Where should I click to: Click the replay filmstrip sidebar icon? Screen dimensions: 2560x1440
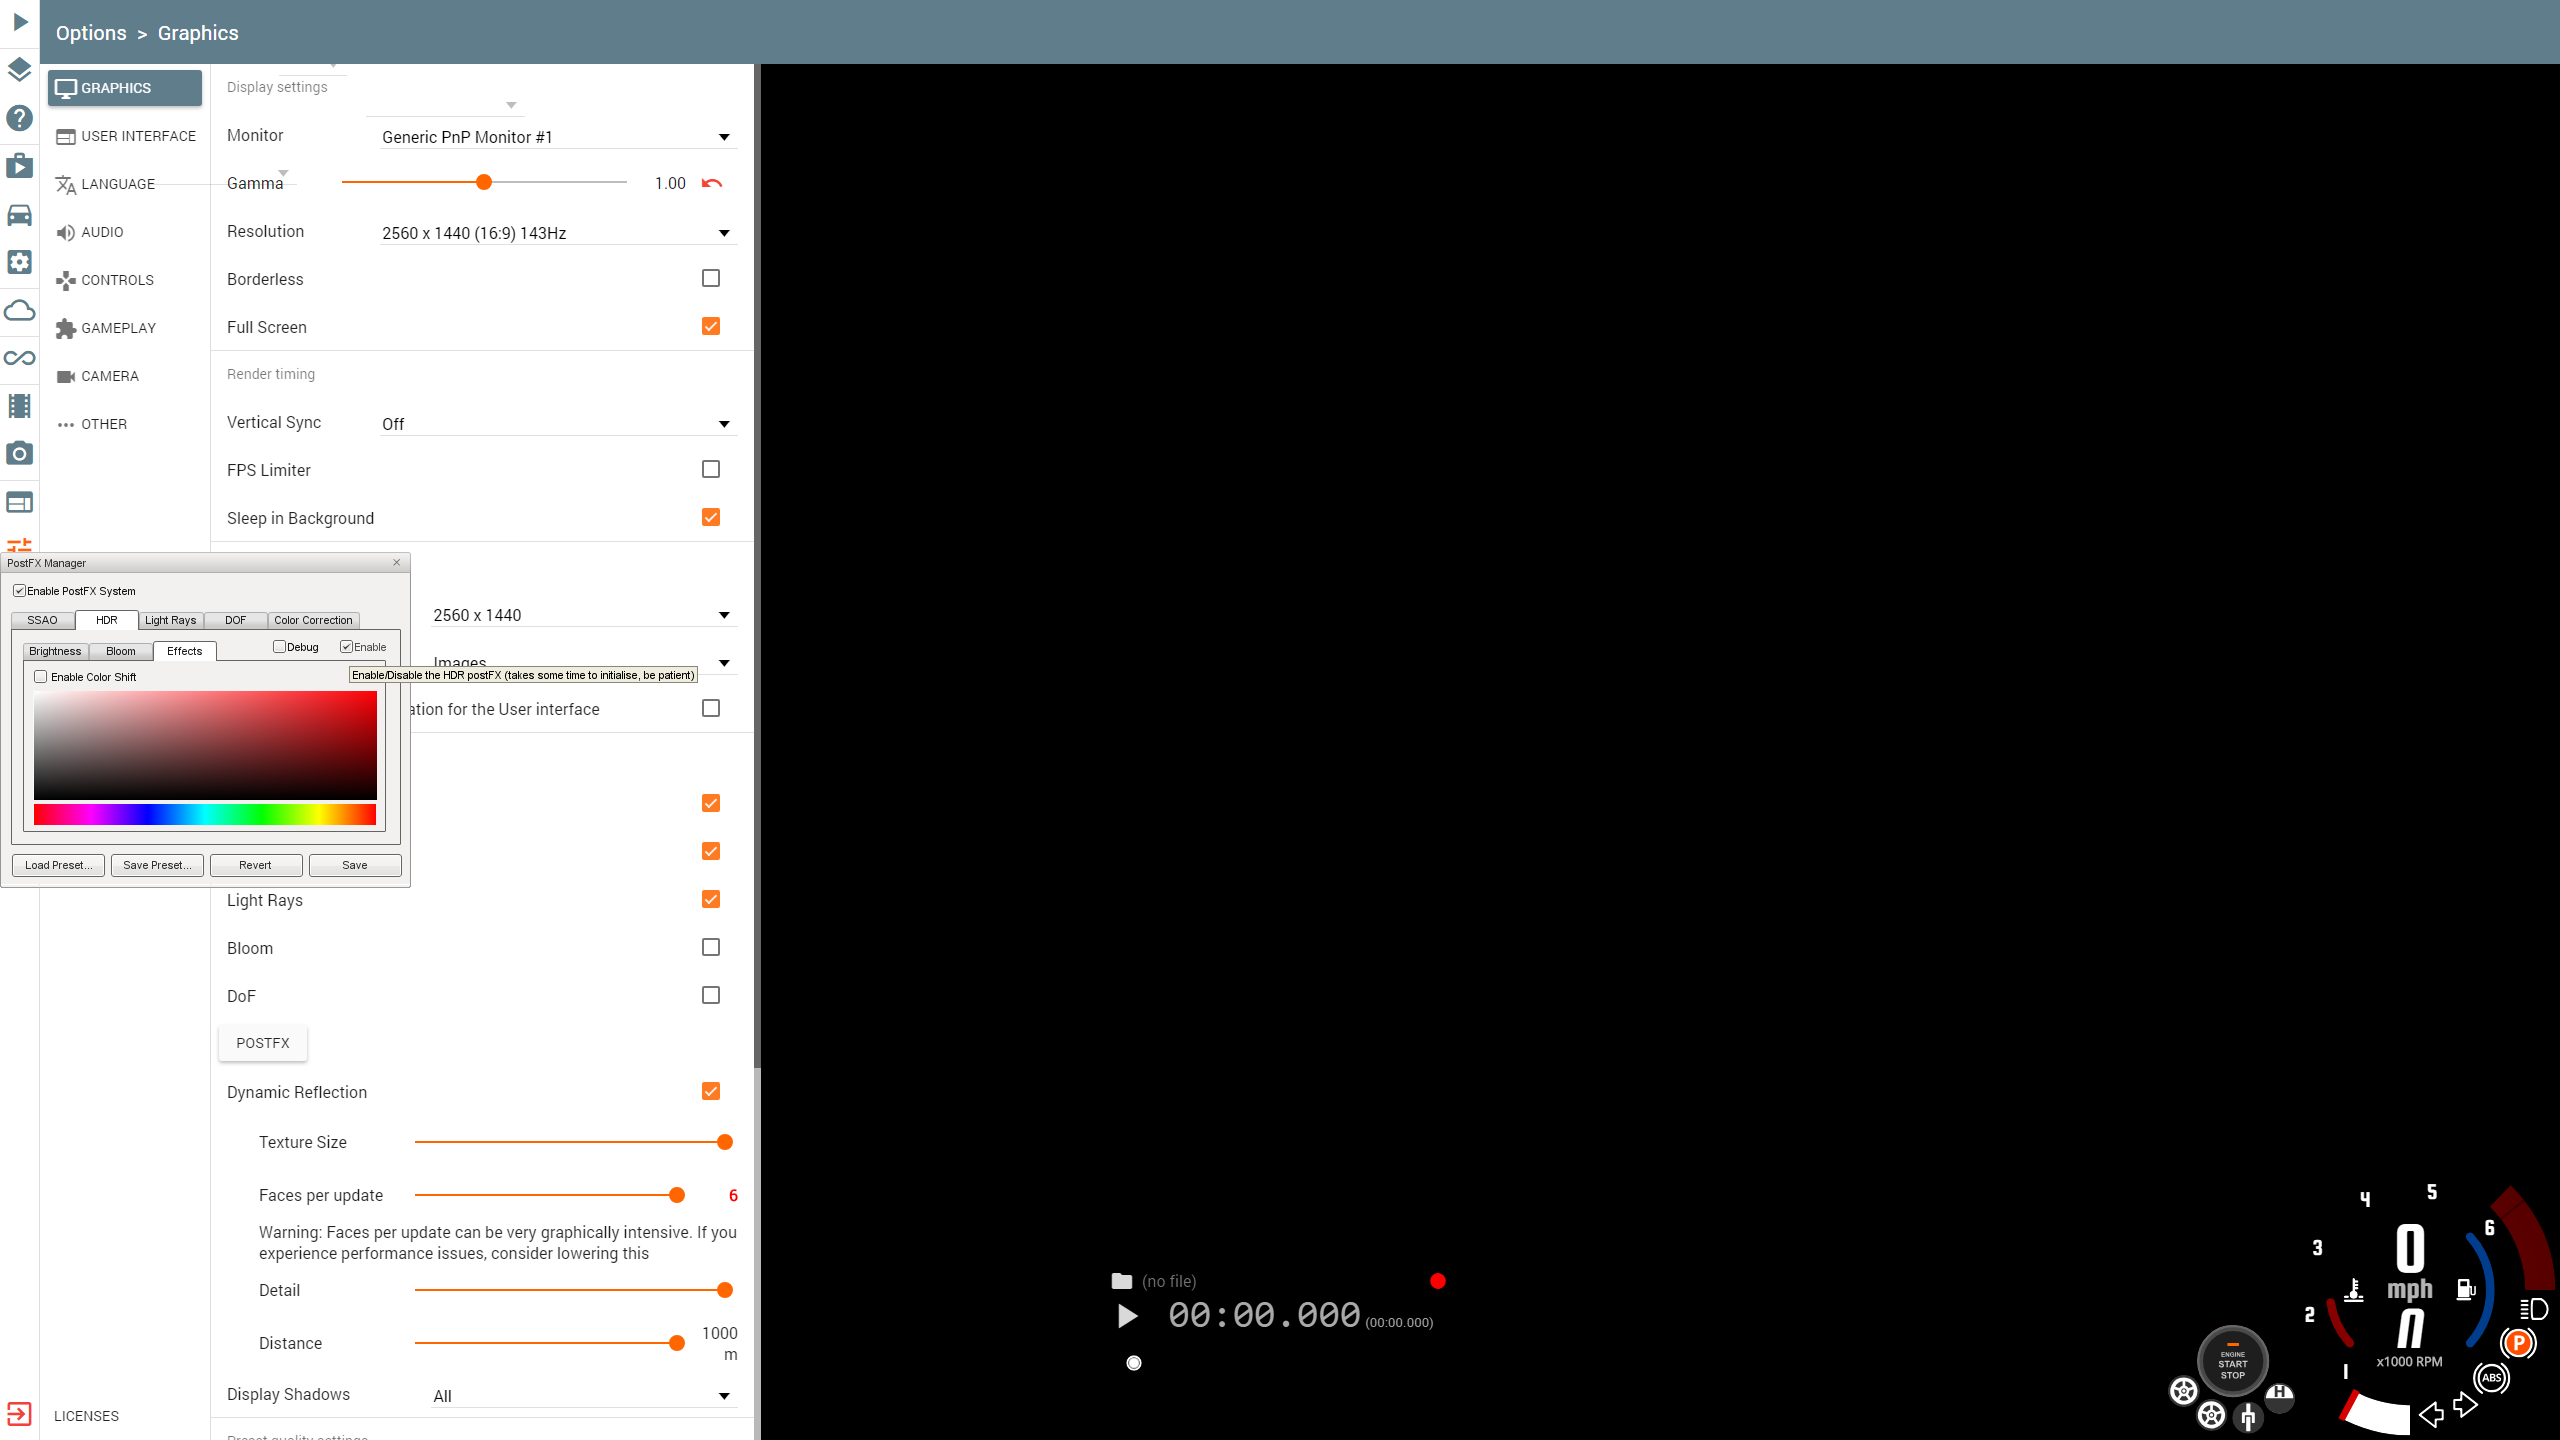pyautogui.click(x=19, y=406)
